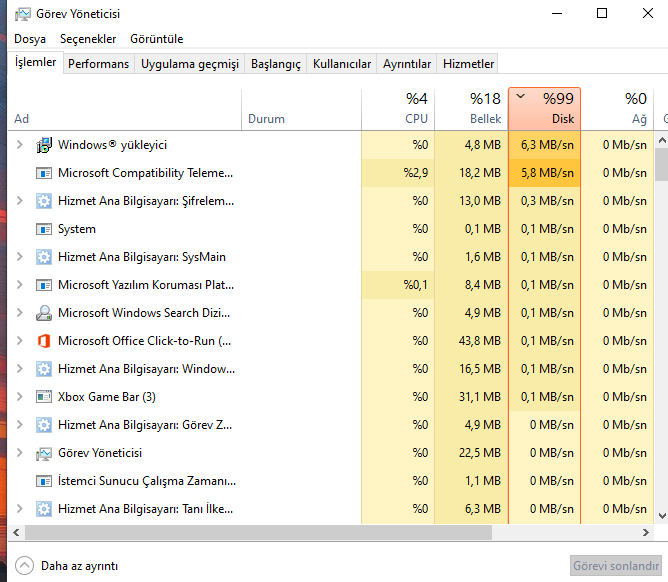Switch to the Performans tab
Image resolution: width=668 pixels, height=582 pixels.
point(98,64)
